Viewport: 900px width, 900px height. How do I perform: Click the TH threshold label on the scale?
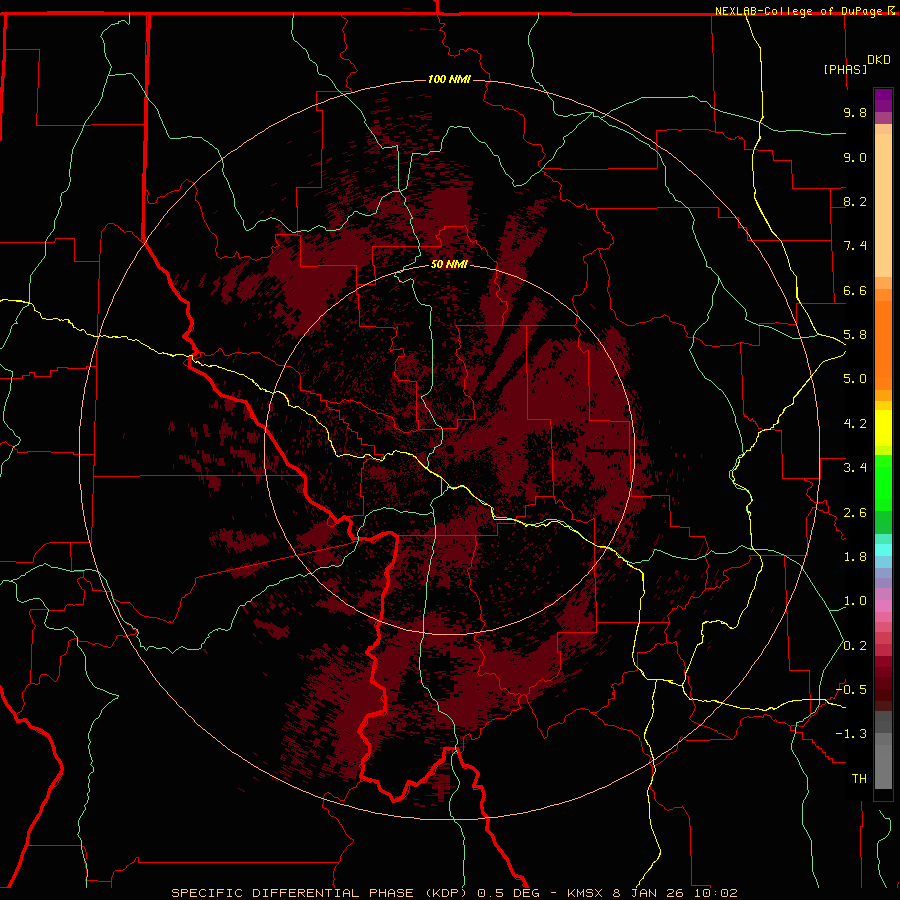(x=859, y=779)
